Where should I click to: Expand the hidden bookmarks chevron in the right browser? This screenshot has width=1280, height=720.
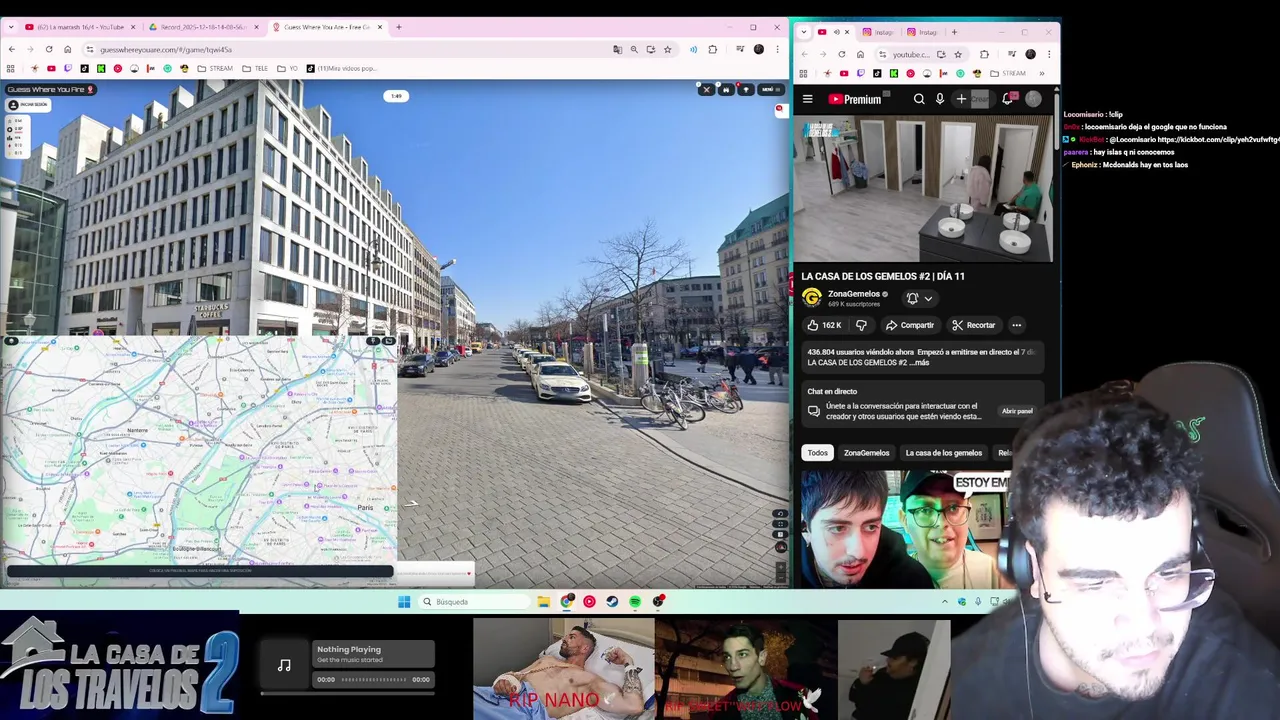1041,73
